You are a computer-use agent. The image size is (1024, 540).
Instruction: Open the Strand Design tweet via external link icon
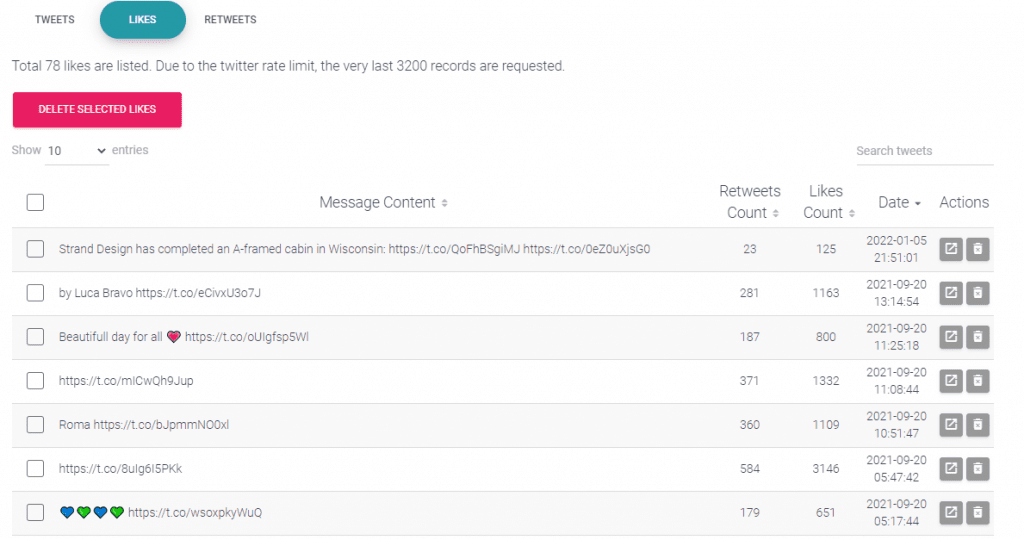pos(951,249)
